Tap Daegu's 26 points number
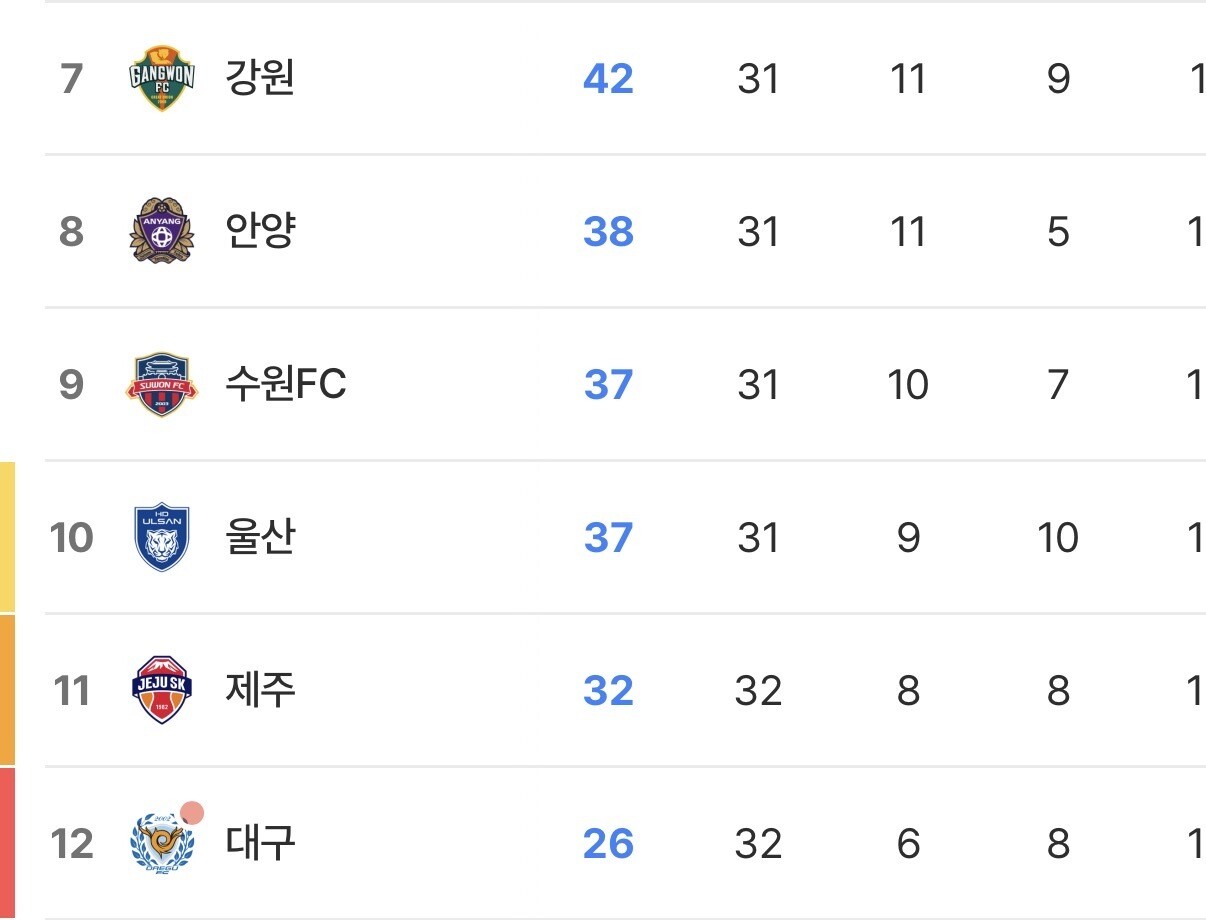Viewport: 1206px width, 920px height. [x=608, y=844]
